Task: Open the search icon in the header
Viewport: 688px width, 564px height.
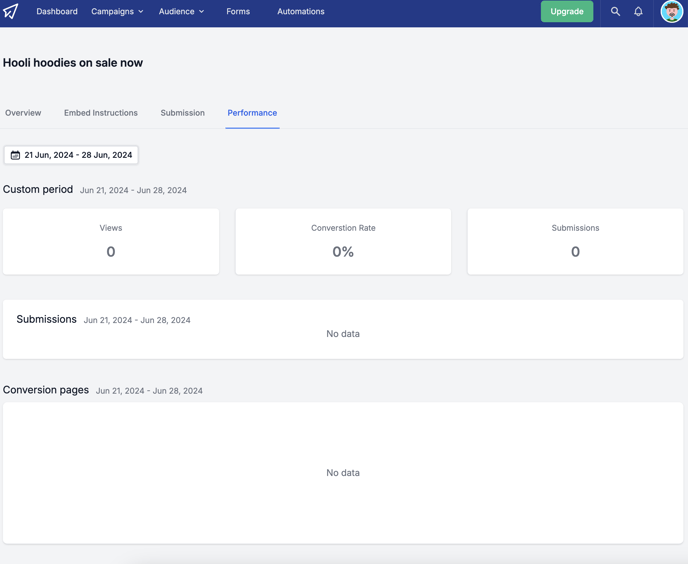Action: pos(615,11)
